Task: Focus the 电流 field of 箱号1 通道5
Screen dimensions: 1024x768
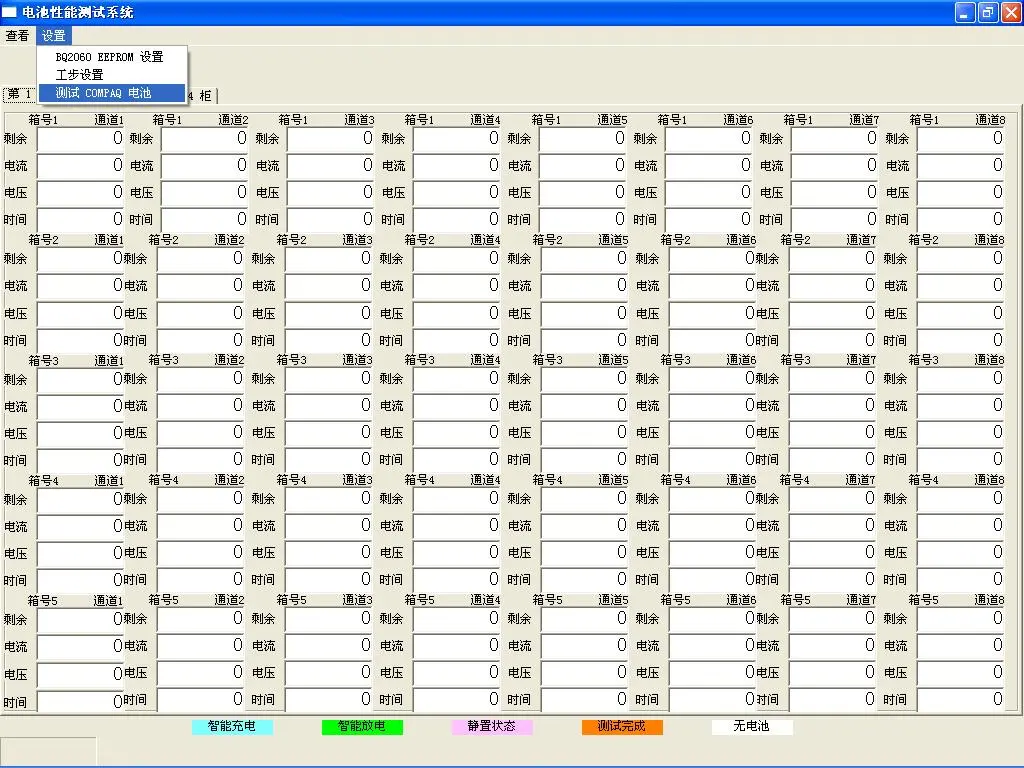Action: tap(583, 165)
